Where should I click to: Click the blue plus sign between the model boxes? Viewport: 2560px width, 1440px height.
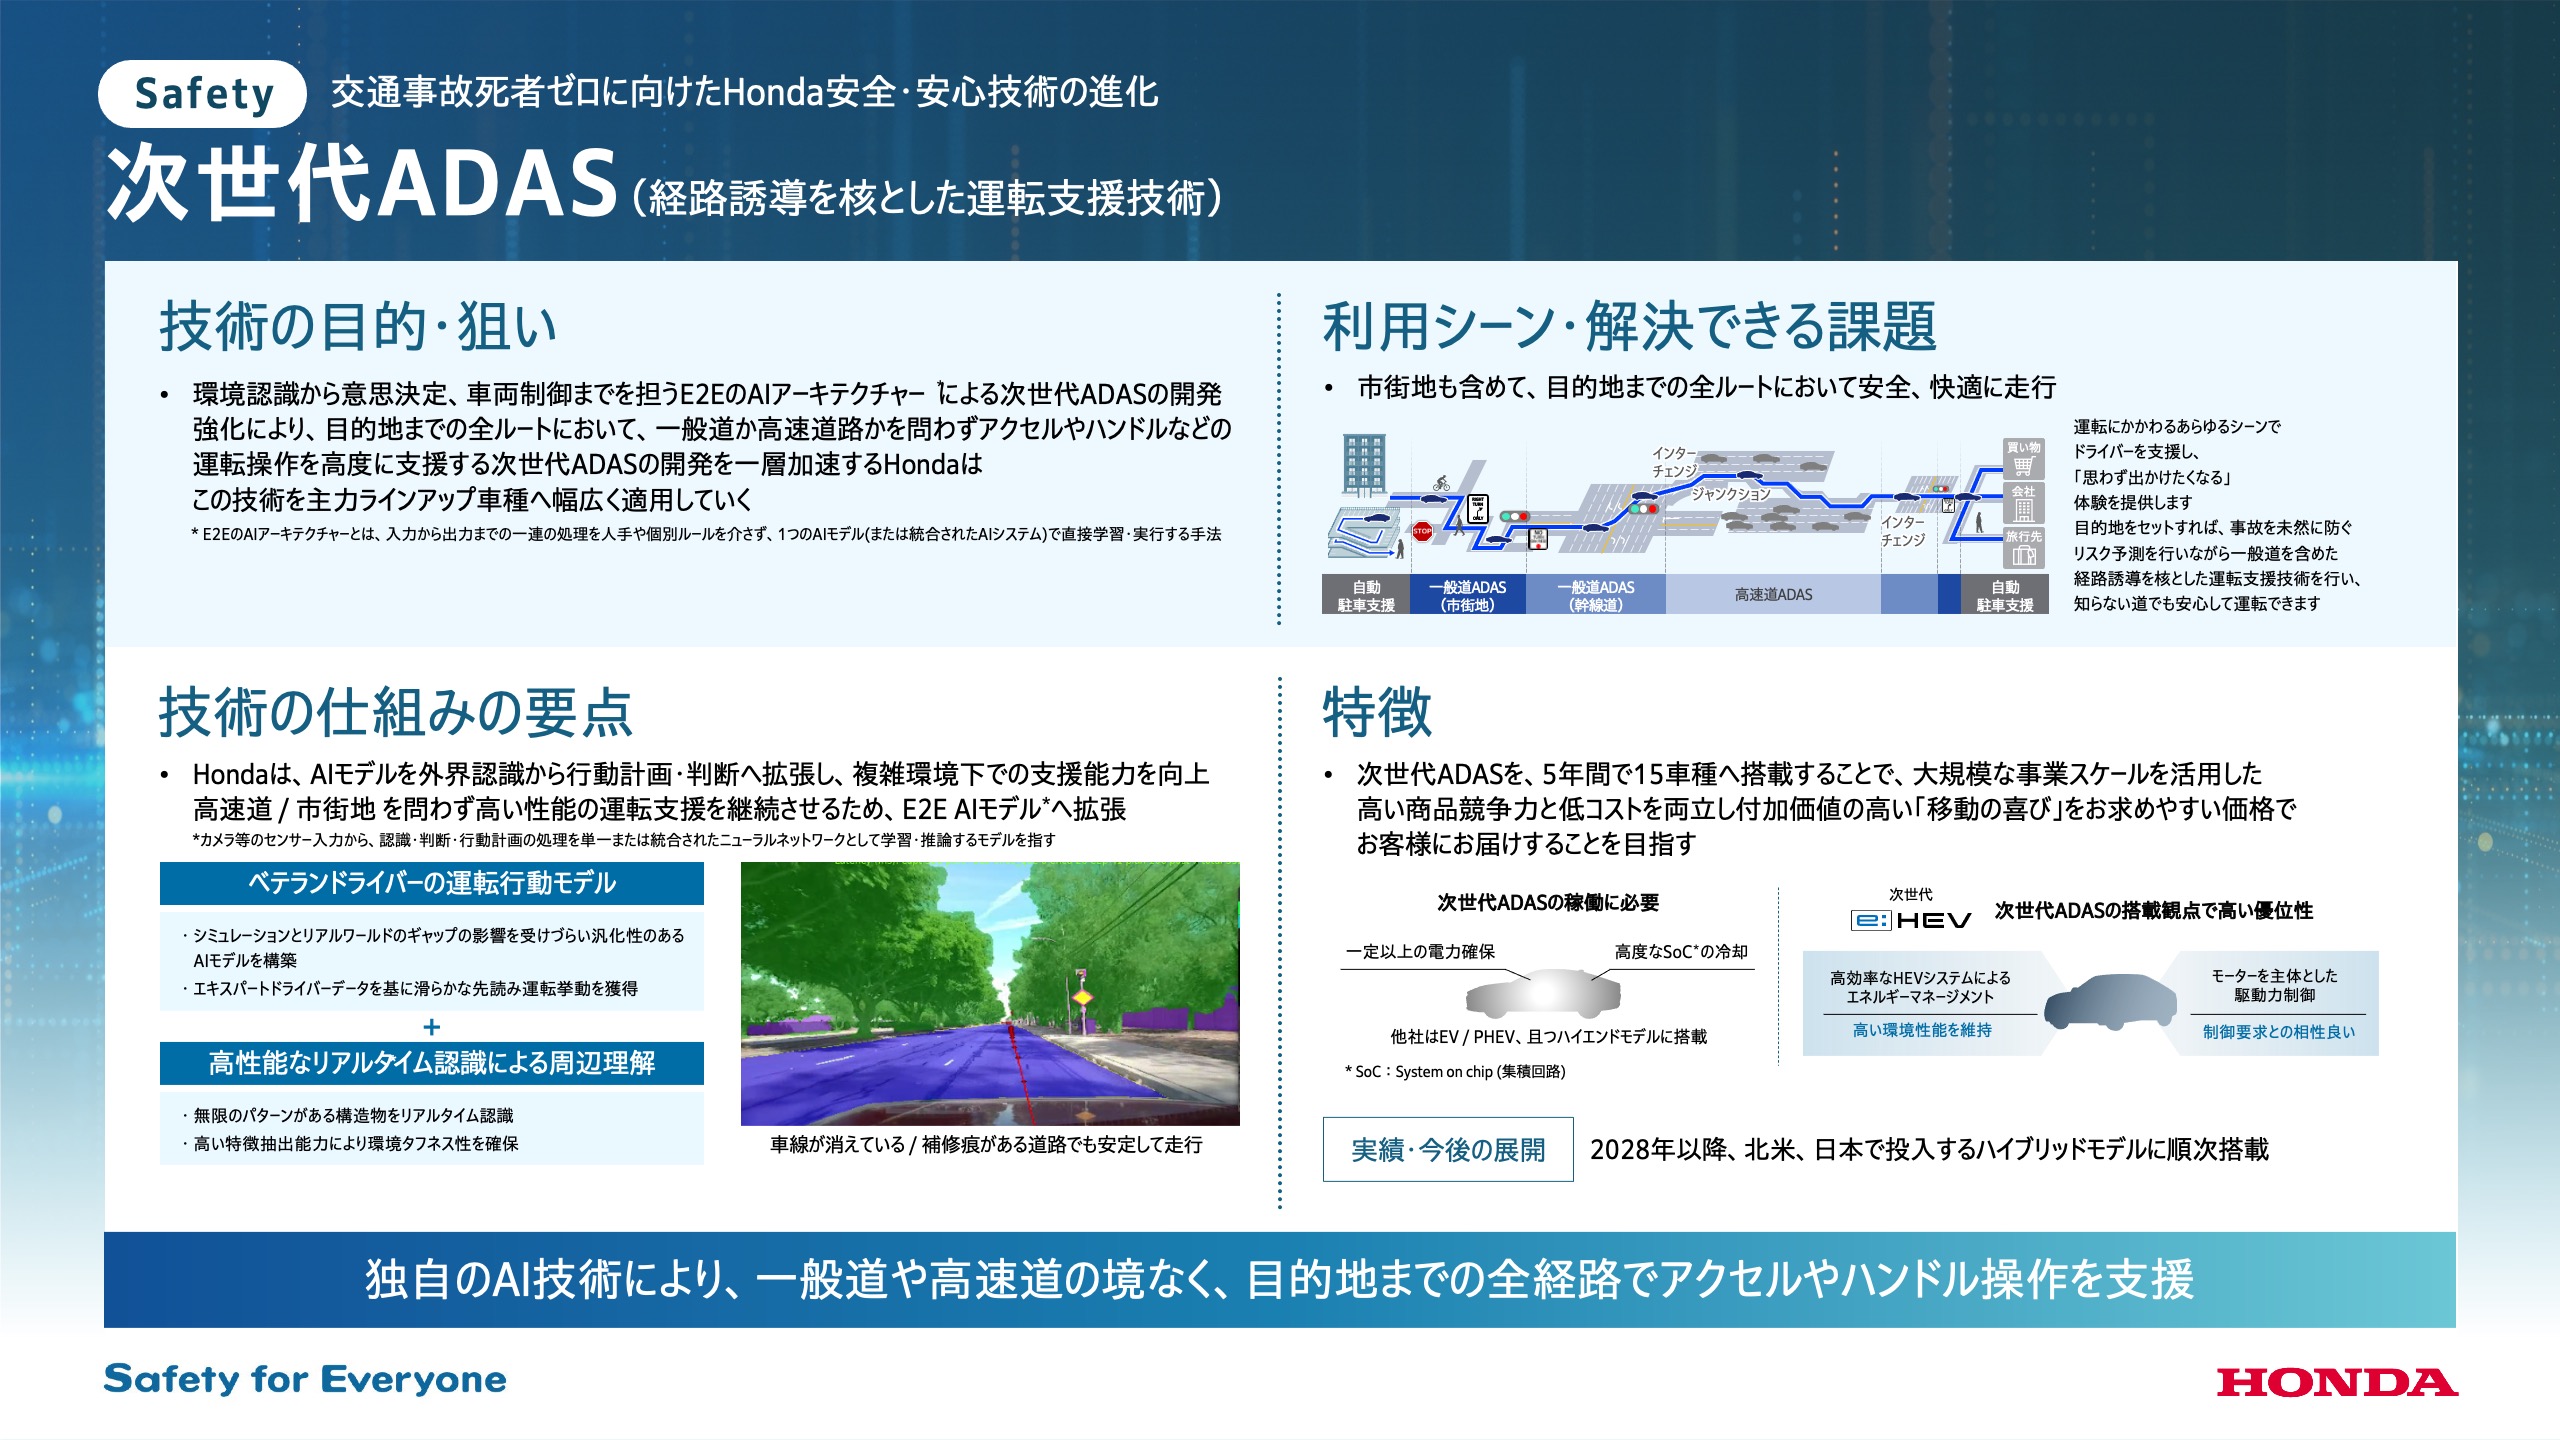(432, 1027)
